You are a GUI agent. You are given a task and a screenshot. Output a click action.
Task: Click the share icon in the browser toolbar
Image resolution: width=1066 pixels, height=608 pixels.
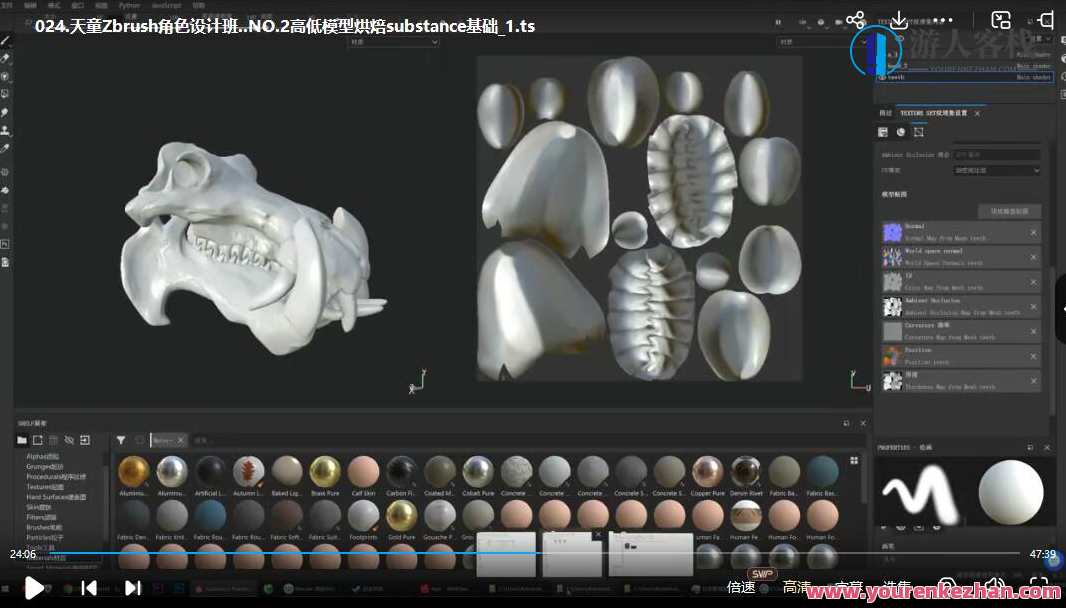[856, 18]
